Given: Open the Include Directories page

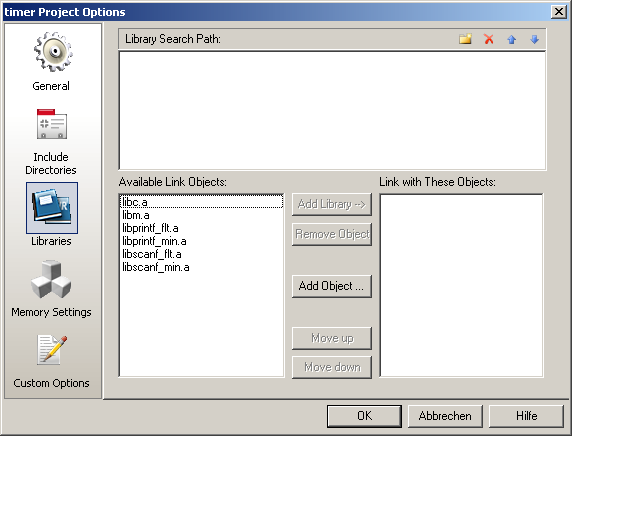Looking at the screenshot, I should coord(51,141).
